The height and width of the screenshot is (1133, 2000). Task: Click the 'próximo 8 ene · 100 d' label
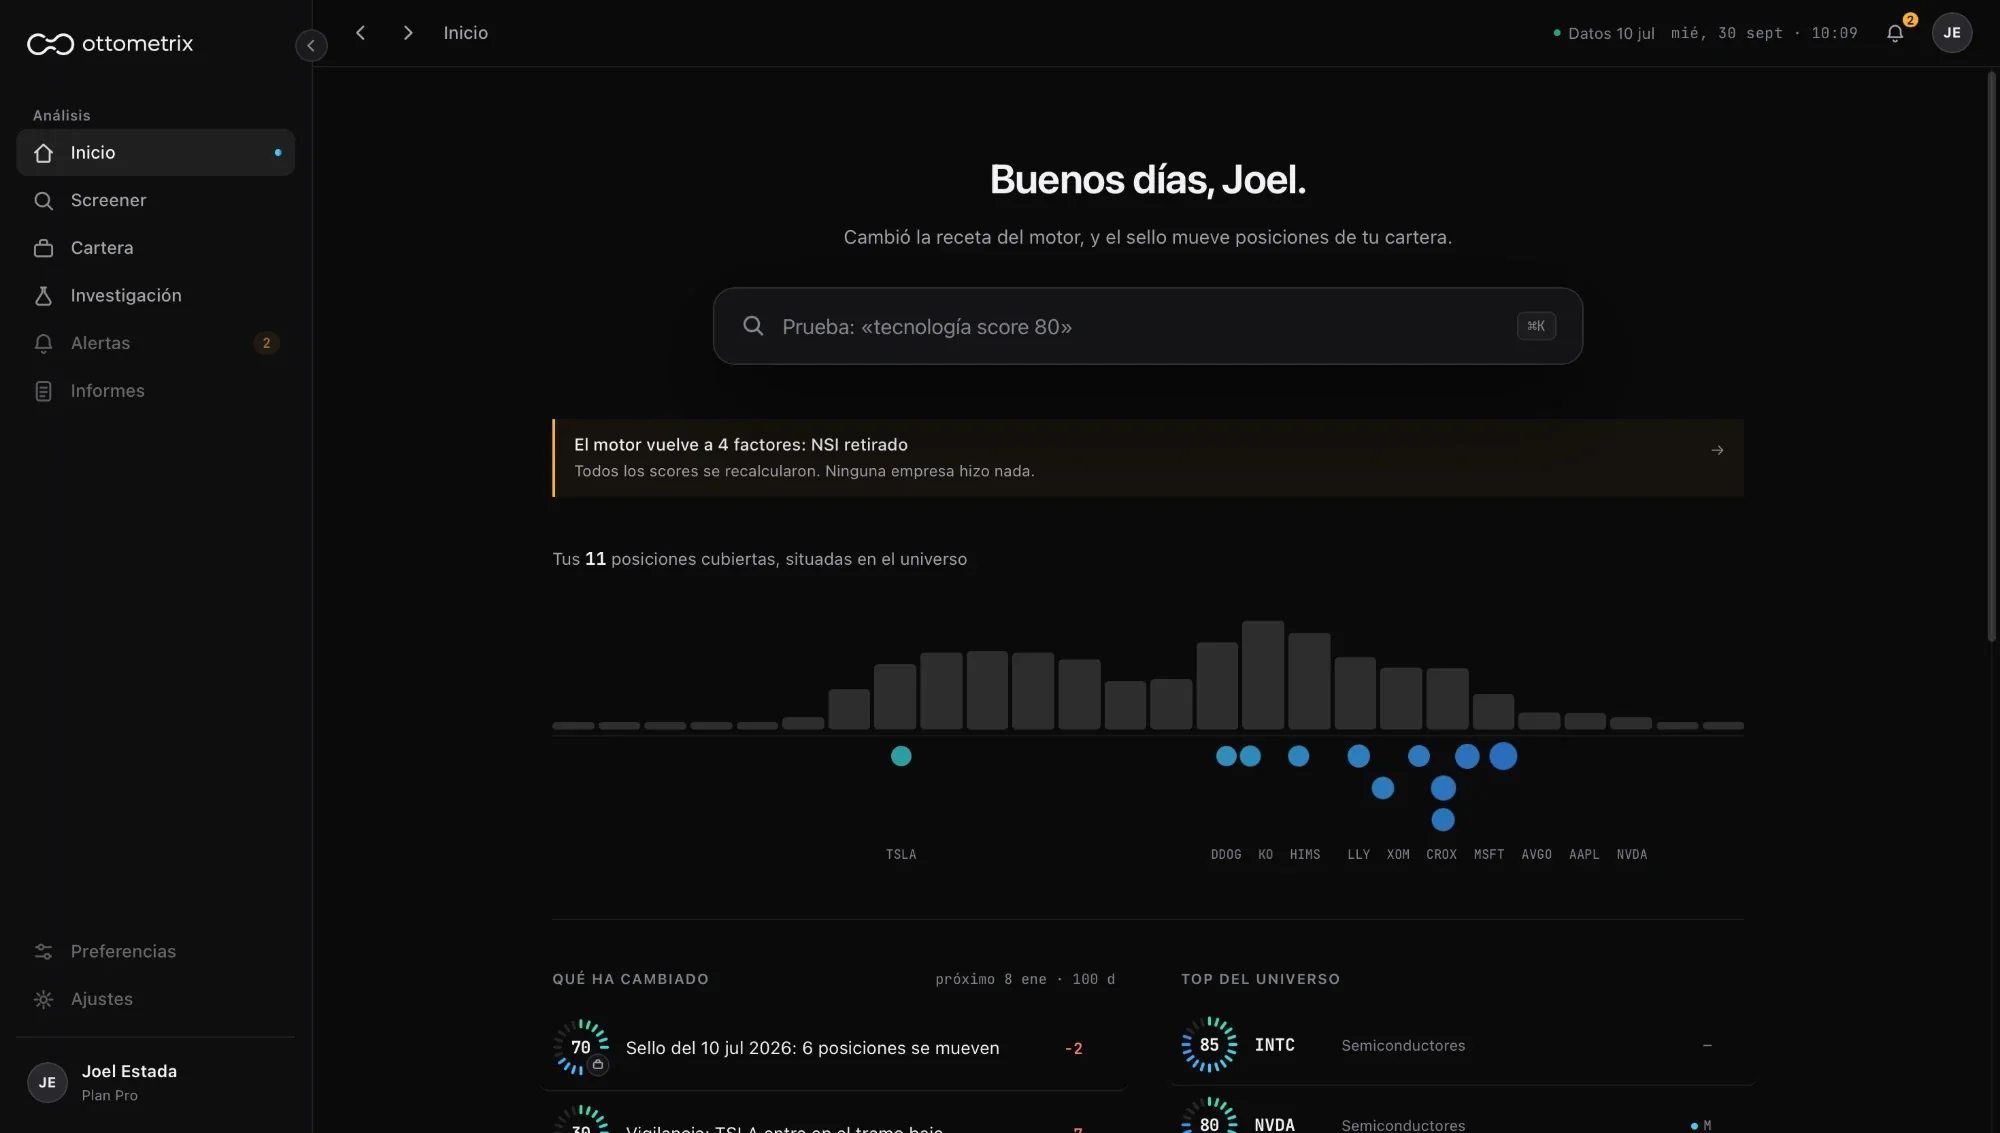click(x=1025, y=980)
